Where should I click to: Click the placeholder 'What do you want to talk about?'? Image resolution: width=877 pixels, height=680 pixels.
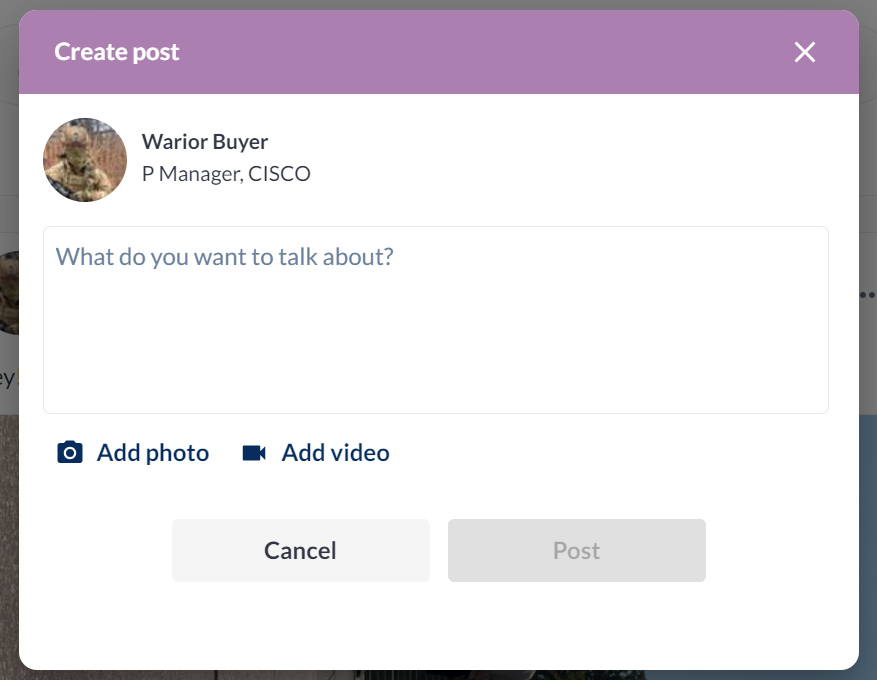[225, 257]
